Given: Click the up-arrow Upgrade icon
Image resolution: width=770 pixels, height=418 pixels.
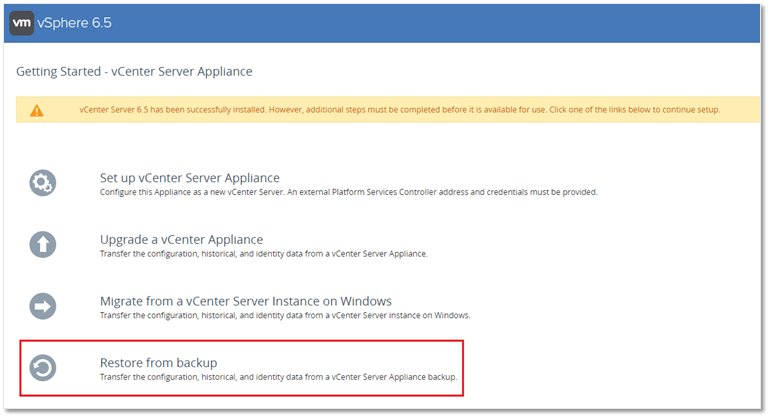Looking at the screenshot, I should (43, 245).
